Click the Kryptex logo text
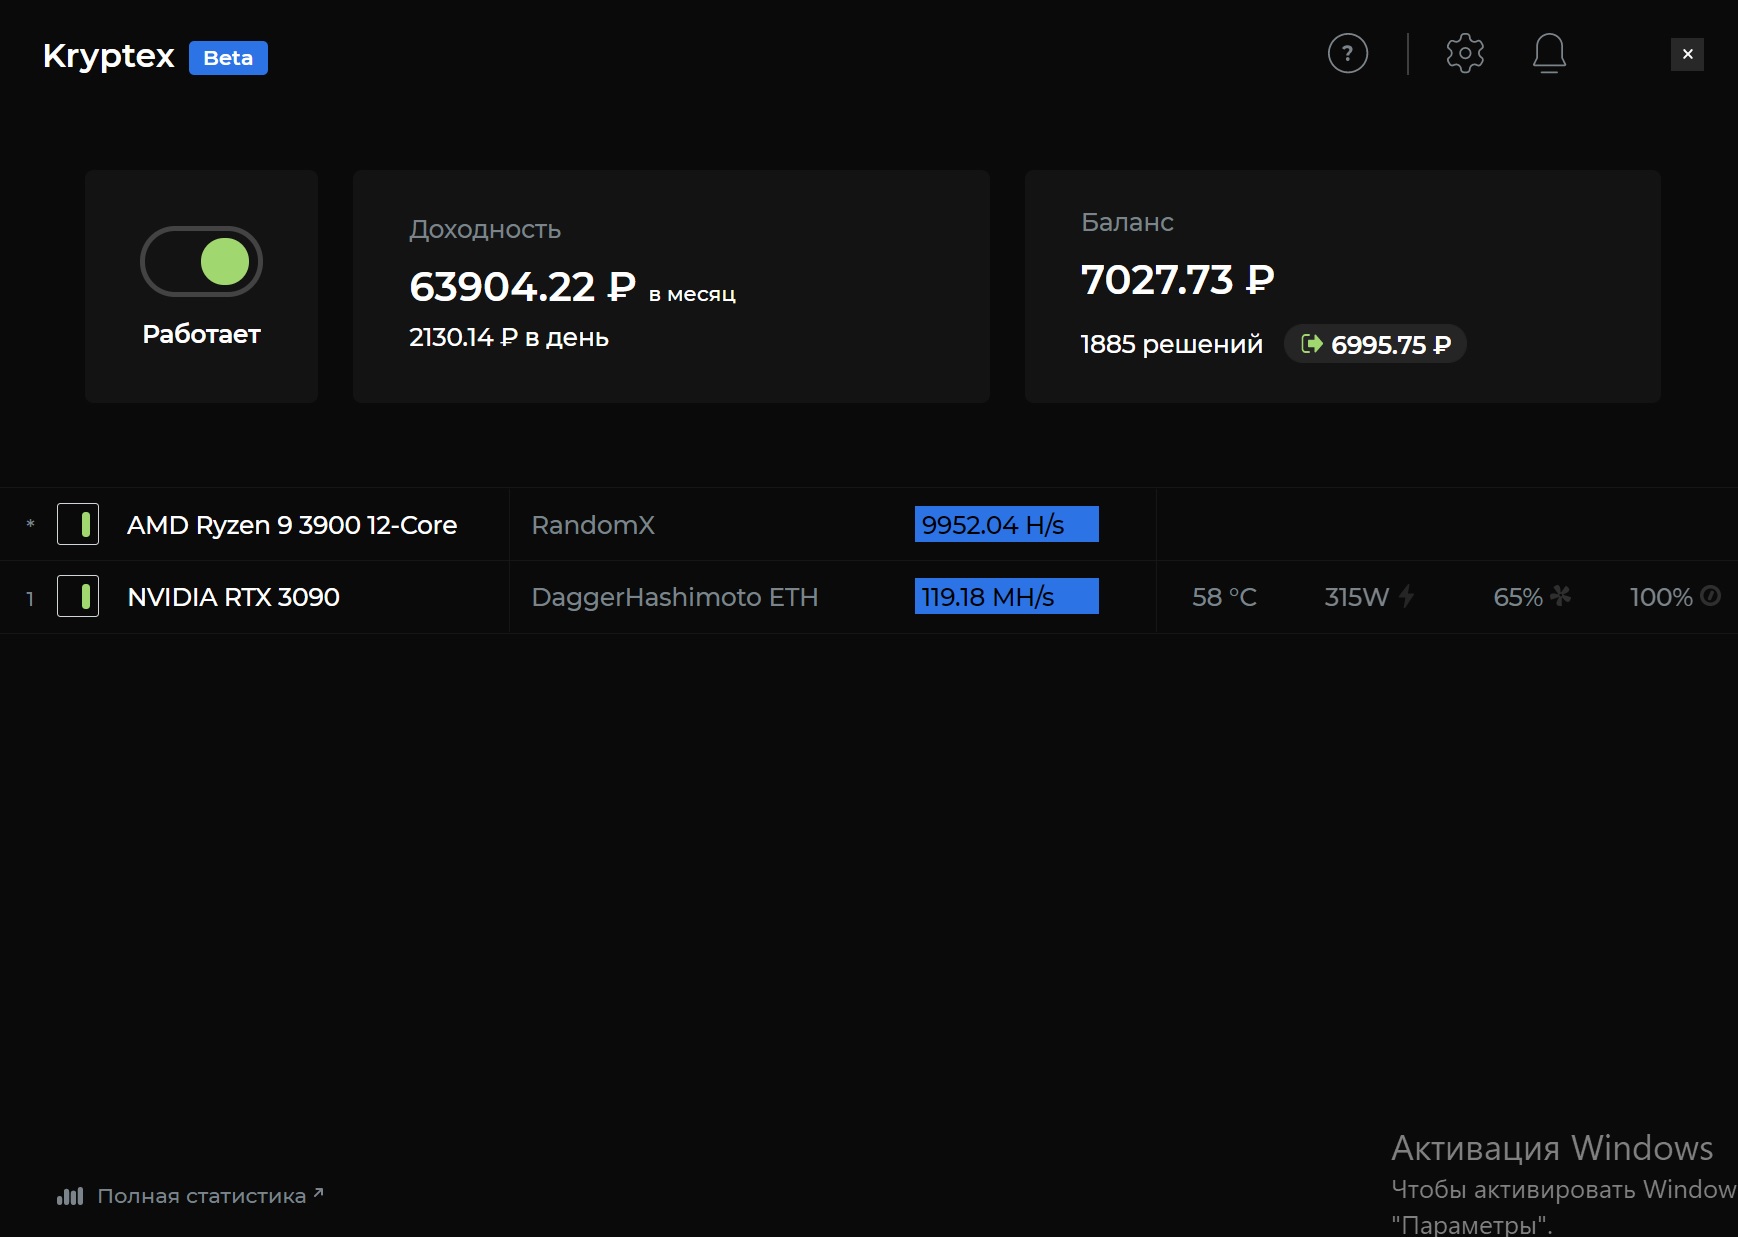 109,56
